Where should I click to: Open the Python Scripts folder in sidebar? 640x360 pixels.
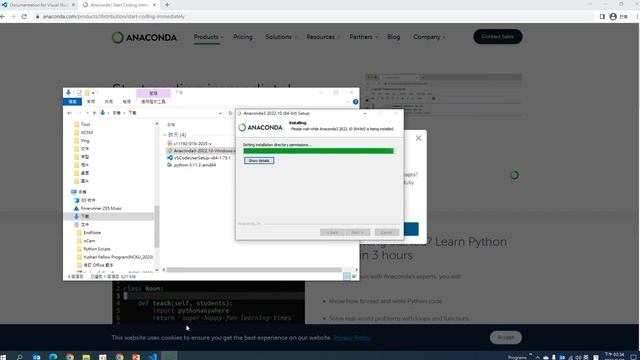(93, 249)
